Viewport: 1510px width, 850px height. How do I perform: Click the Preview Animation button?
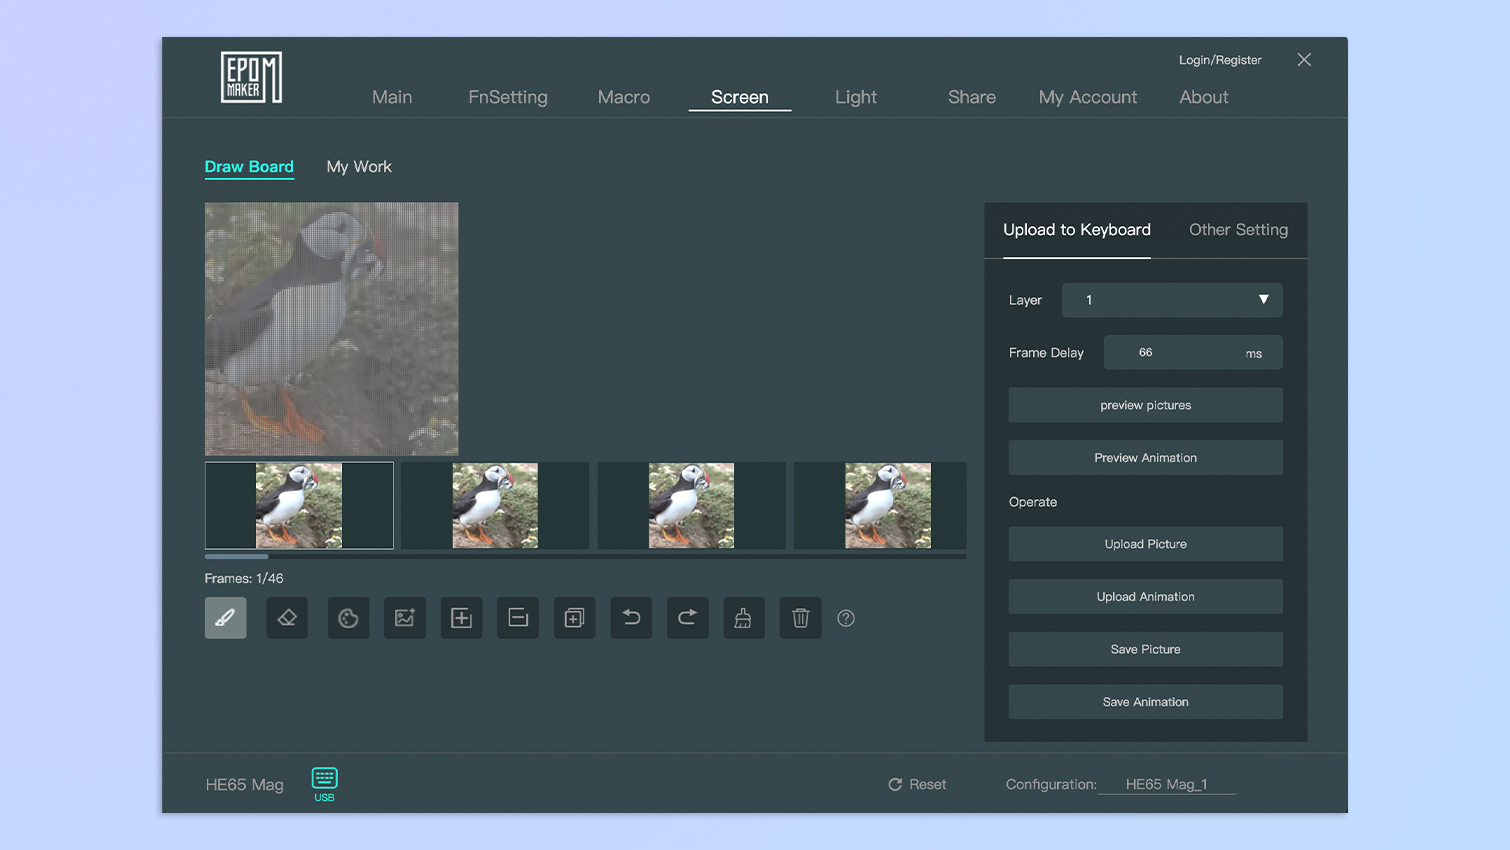[x=1145, y=458]
